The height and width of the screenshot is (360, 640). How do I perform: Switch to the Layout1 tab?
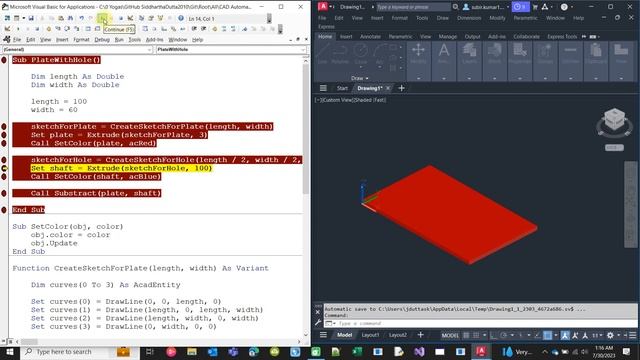(370, 335)
